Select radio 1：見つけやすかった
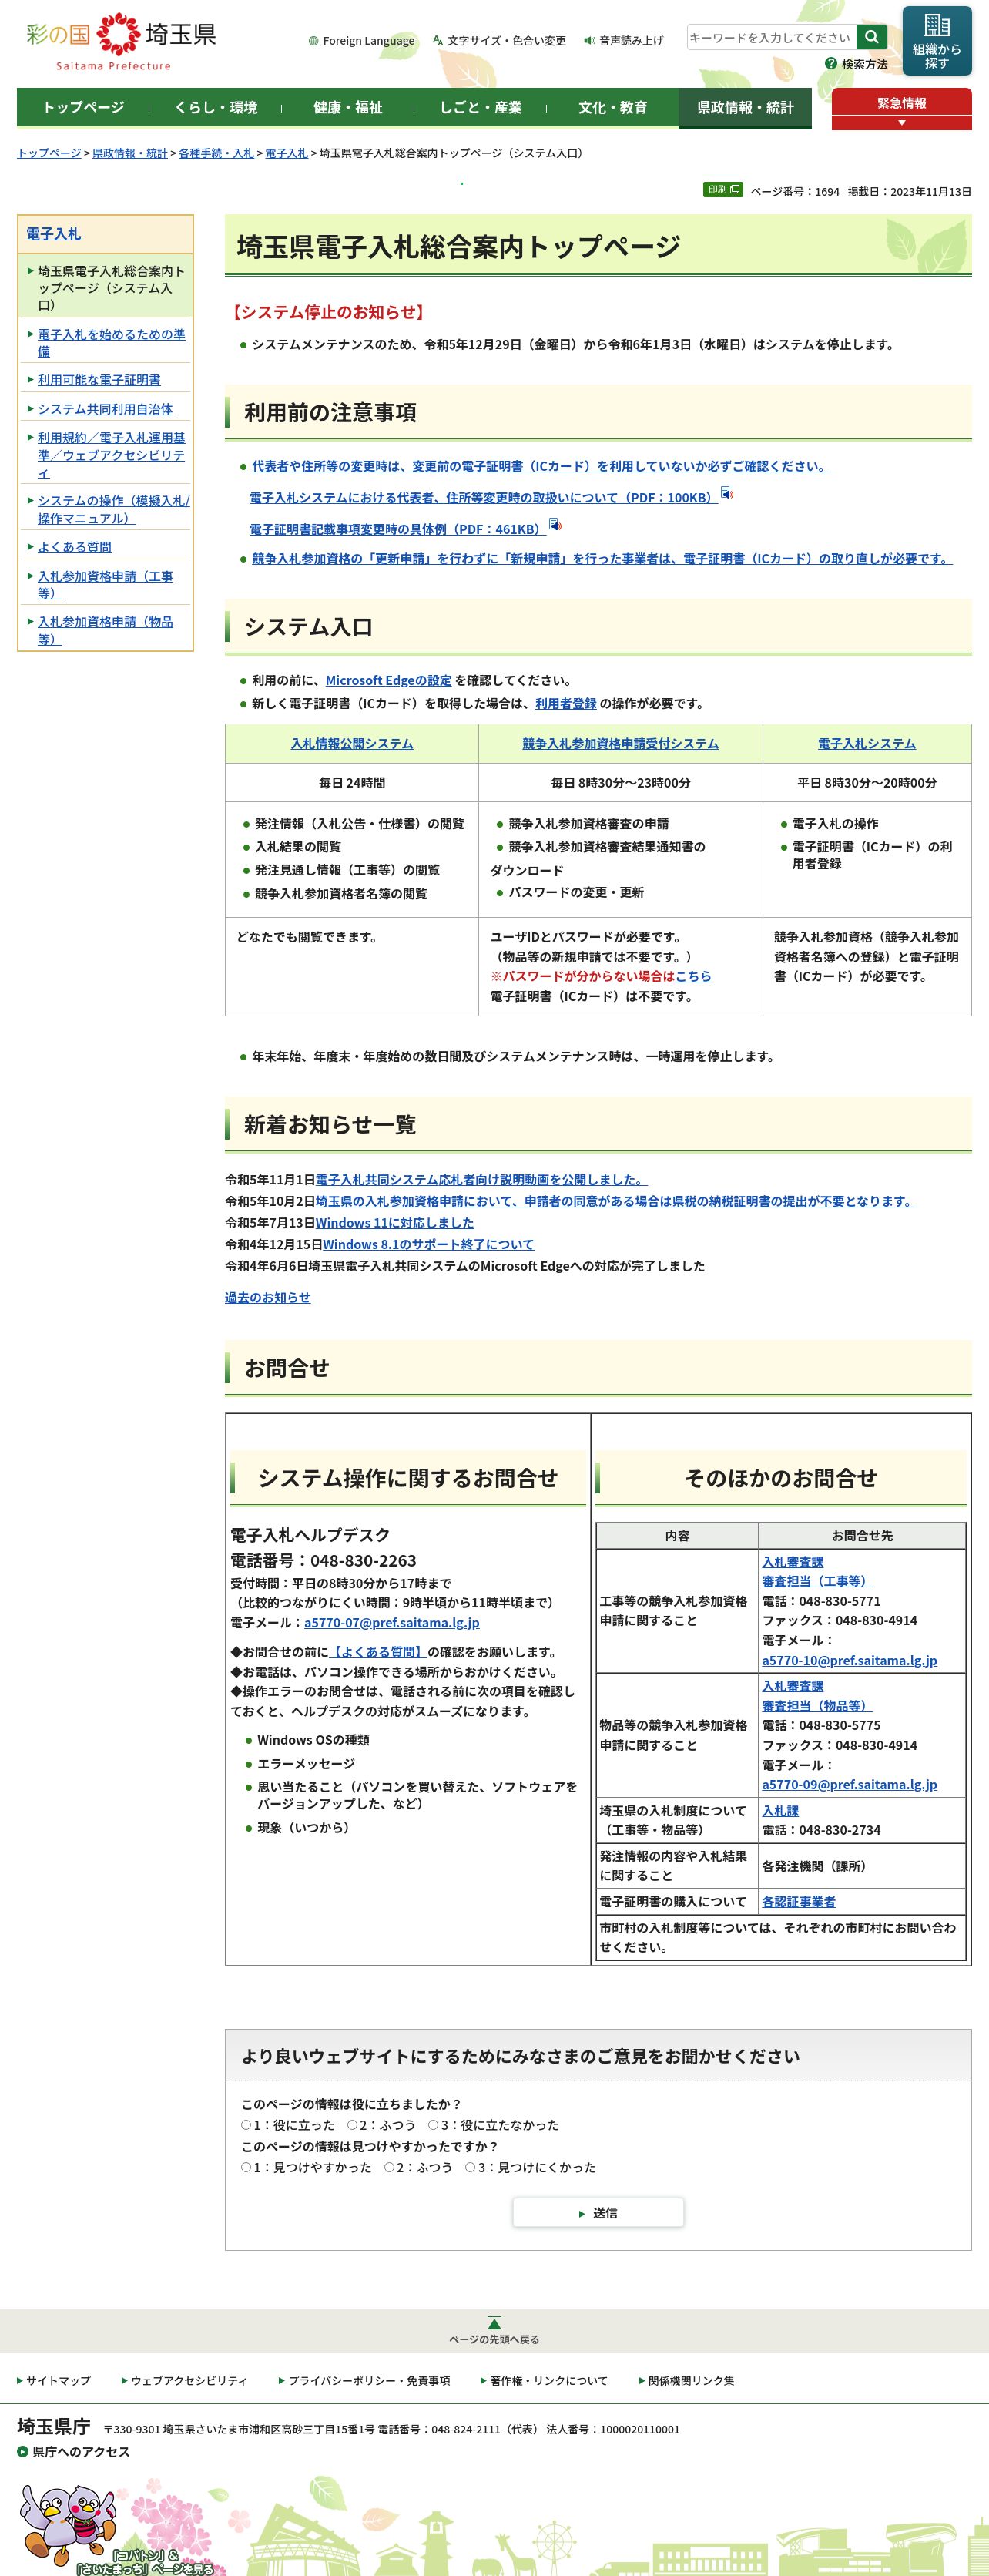Viewport: 989px width, 2576px height. click(x=246, y=2168)
